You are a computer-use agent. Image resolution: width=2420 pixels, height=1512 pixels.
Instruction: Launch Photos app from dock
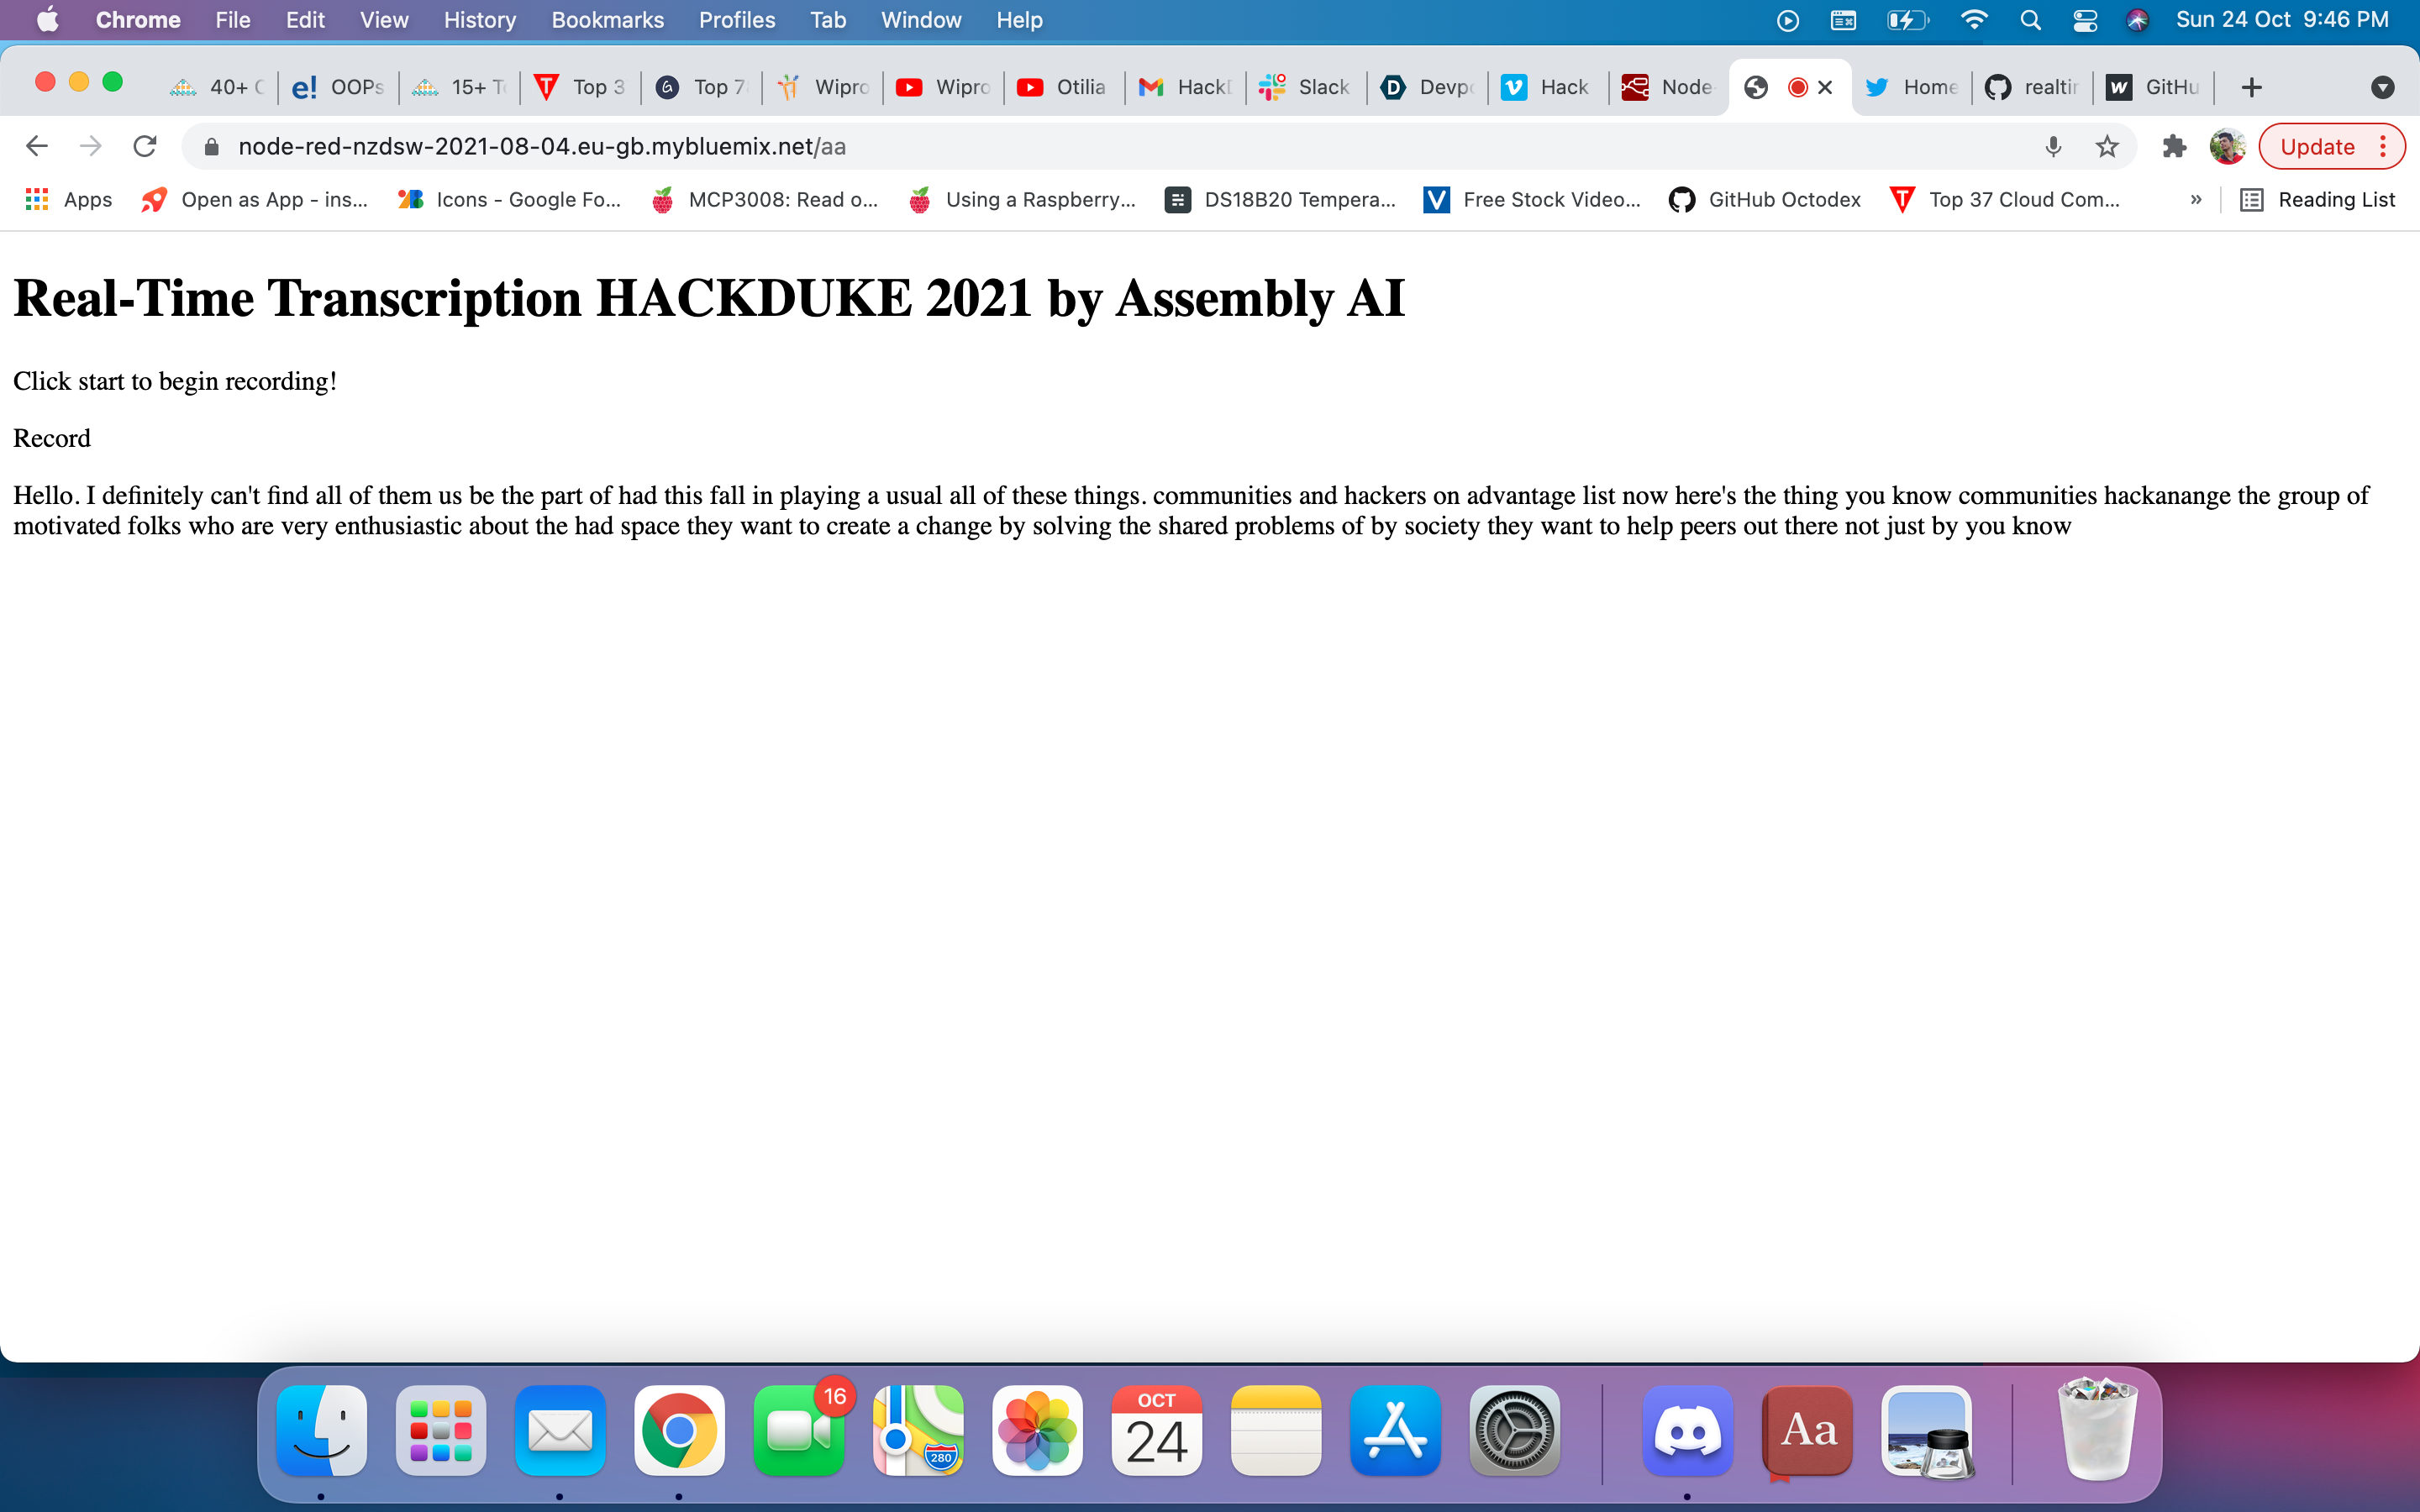coord(1037,1431)
